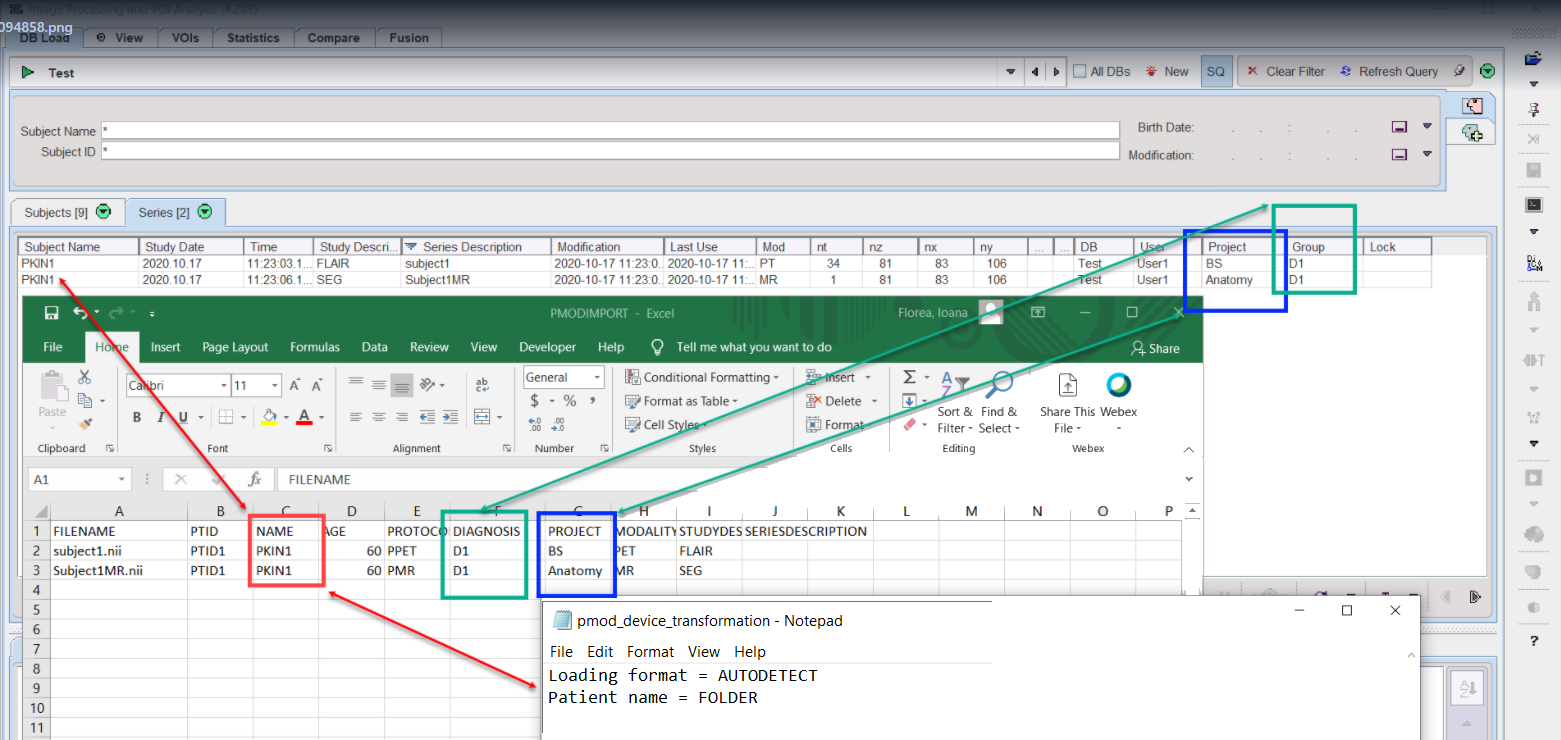Click the pin icon in PMOD's right sidebar
Screen dimensions: 1561x740
point(1533,108)
